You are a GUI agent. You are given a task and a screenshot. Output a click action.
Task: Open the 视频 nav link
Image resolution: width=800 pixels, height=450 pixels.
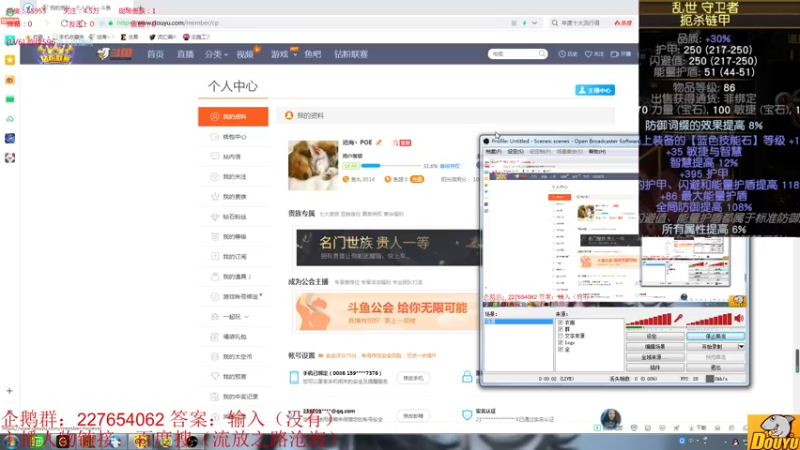(245, 54)
